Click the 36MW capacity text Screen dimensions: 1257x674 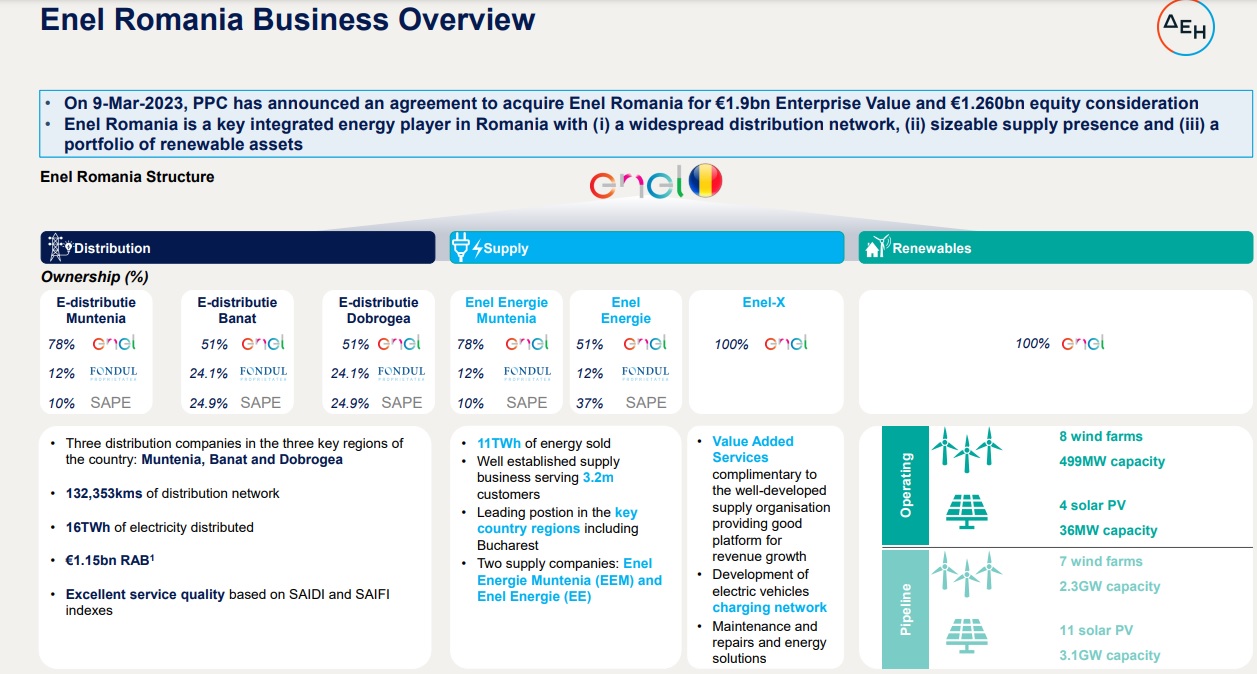tap(1108, 530)
